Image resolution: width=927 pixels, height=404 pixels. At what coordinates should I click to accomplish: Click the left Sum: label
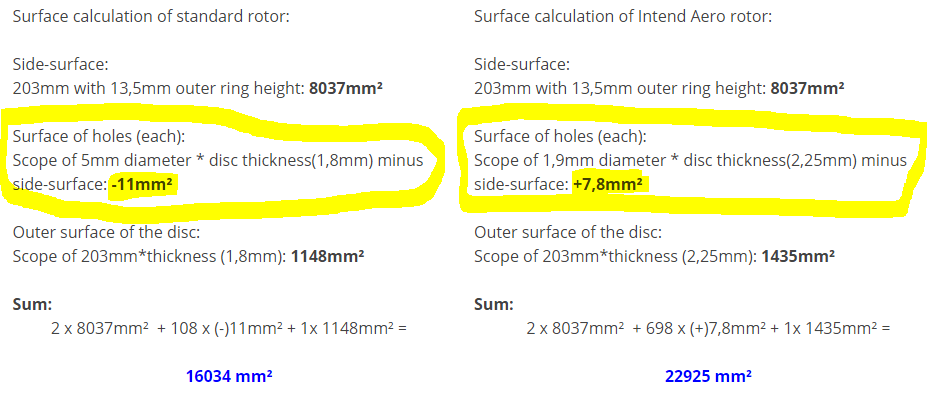click(x=33, y=305)
